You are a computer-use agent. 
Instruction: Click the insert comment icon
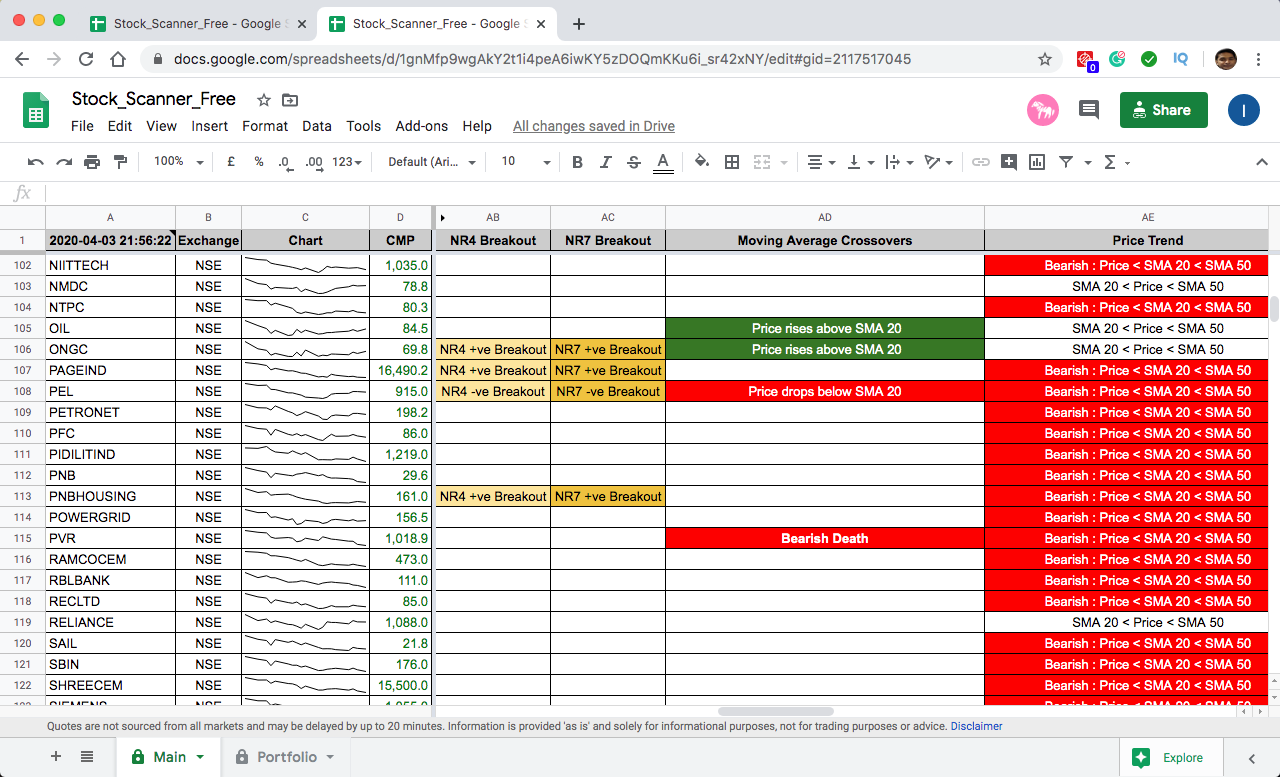(x=1008, y=162)
